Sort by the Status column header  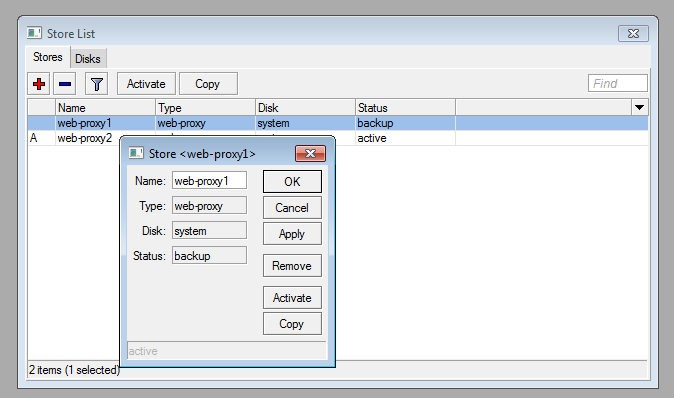coord(405,107)
